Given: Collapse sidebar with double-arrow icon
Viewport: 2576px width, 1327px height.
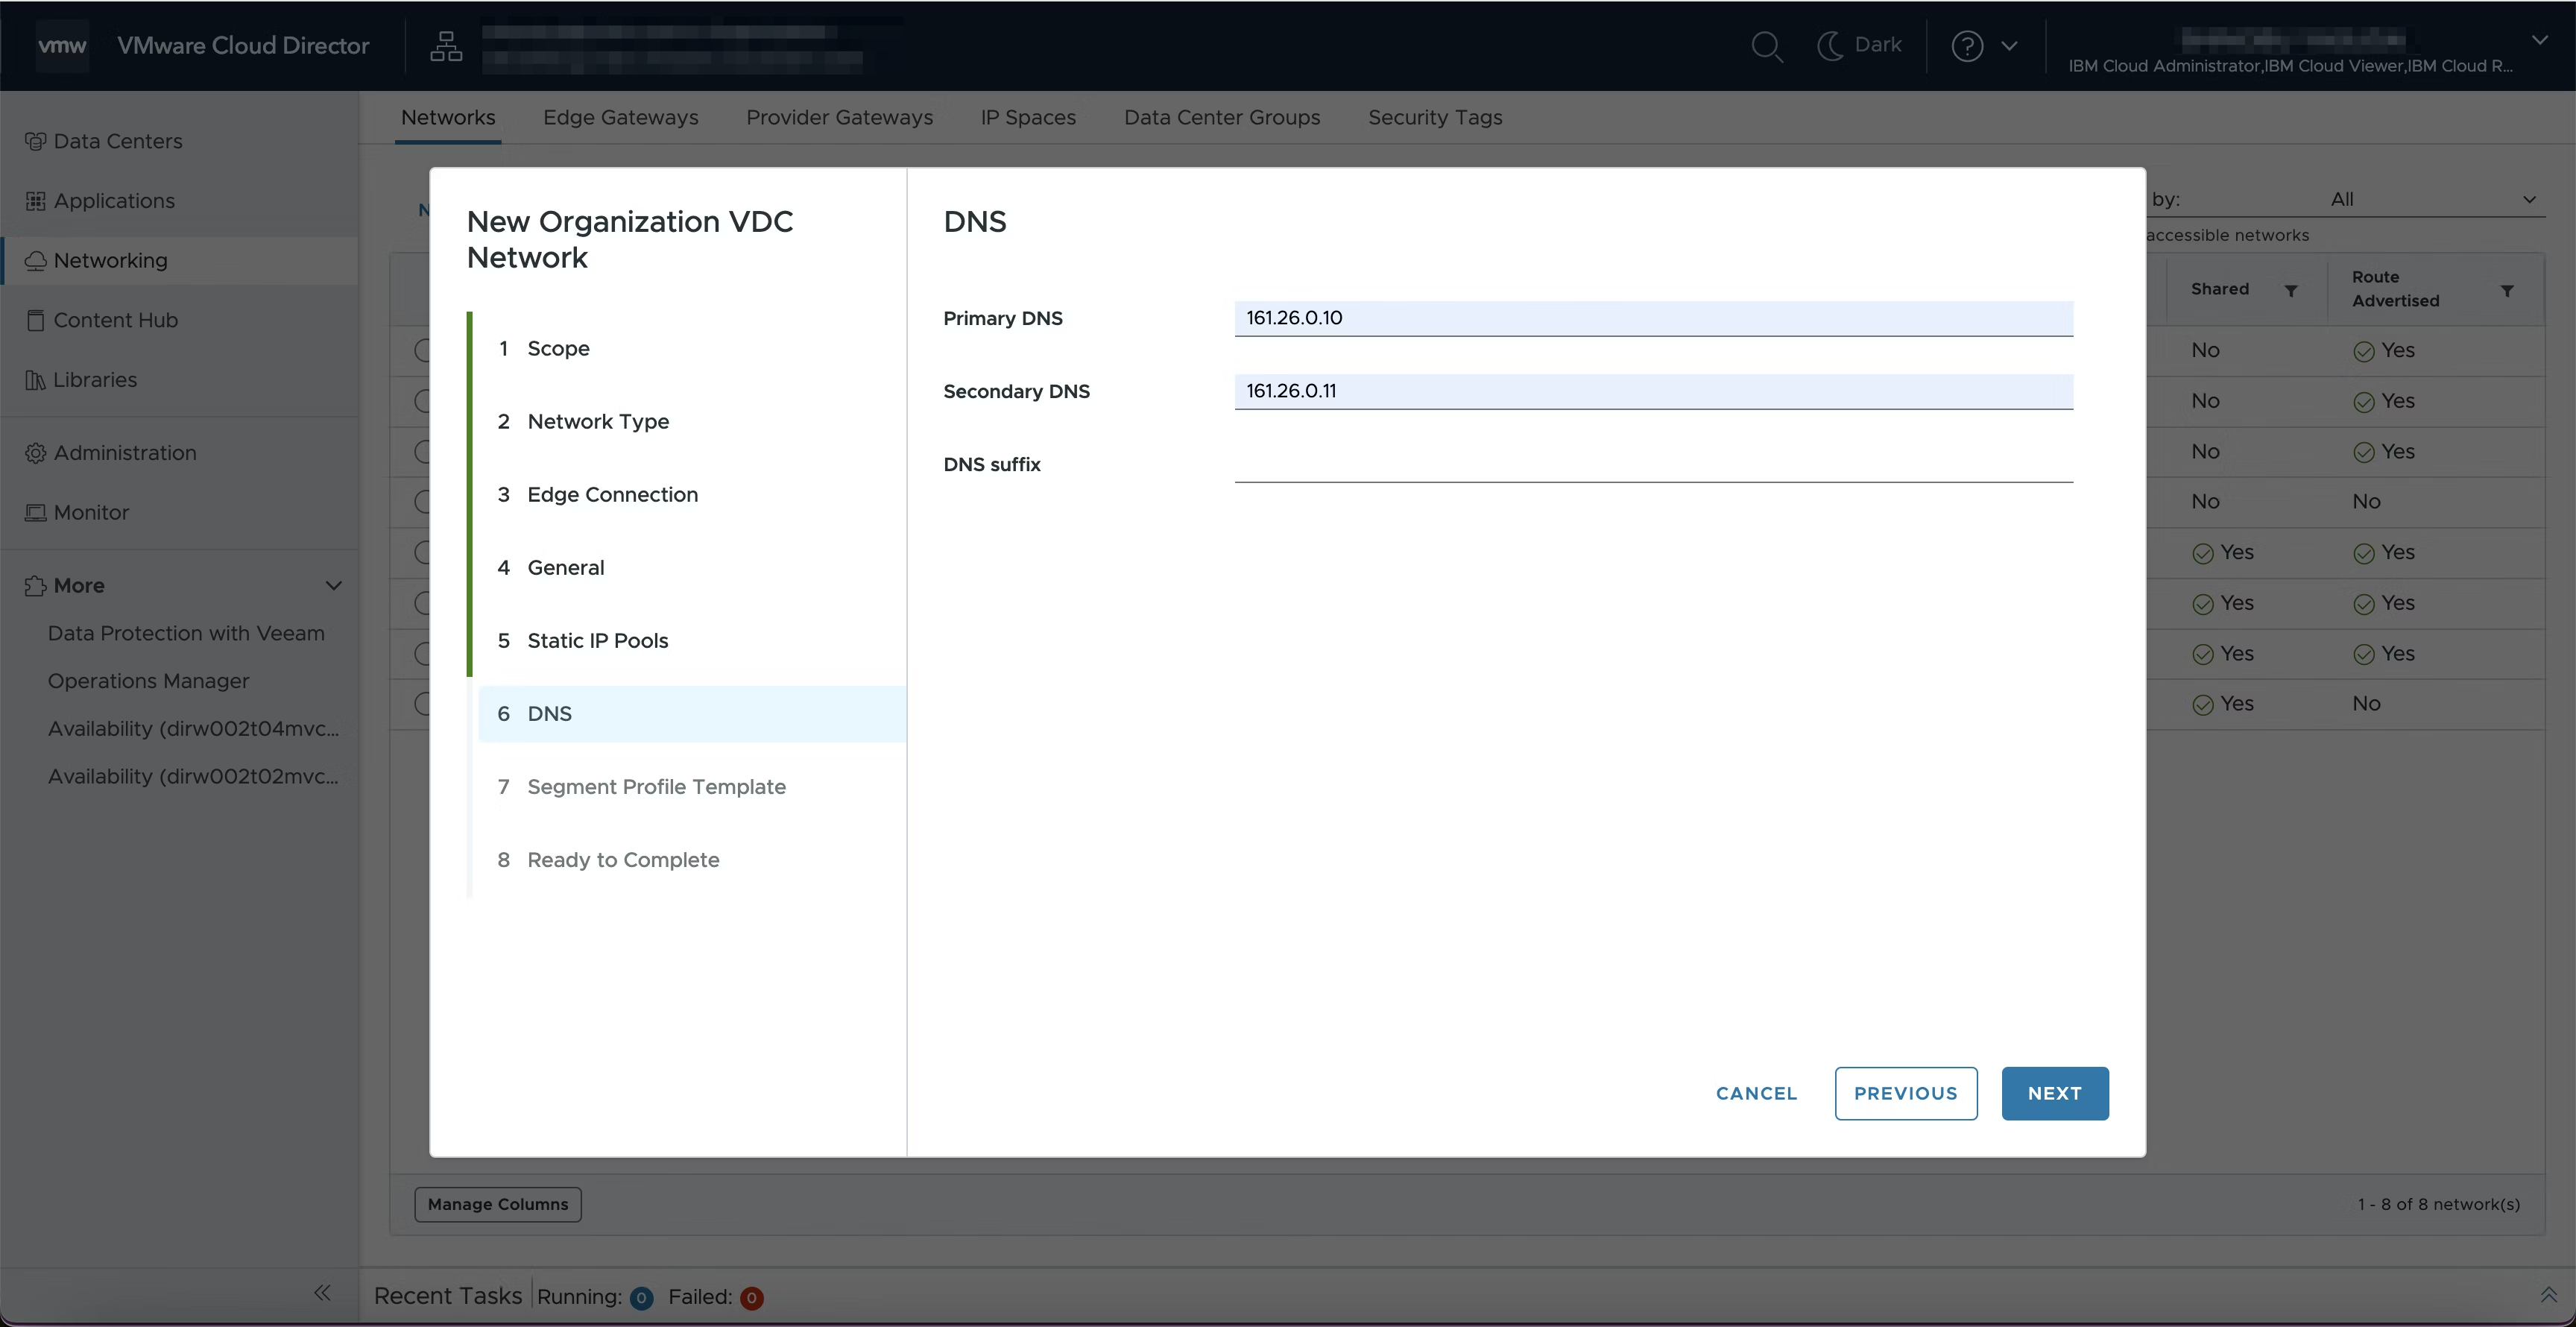Looking at the screenshot, I should [x=322, y=1293].
